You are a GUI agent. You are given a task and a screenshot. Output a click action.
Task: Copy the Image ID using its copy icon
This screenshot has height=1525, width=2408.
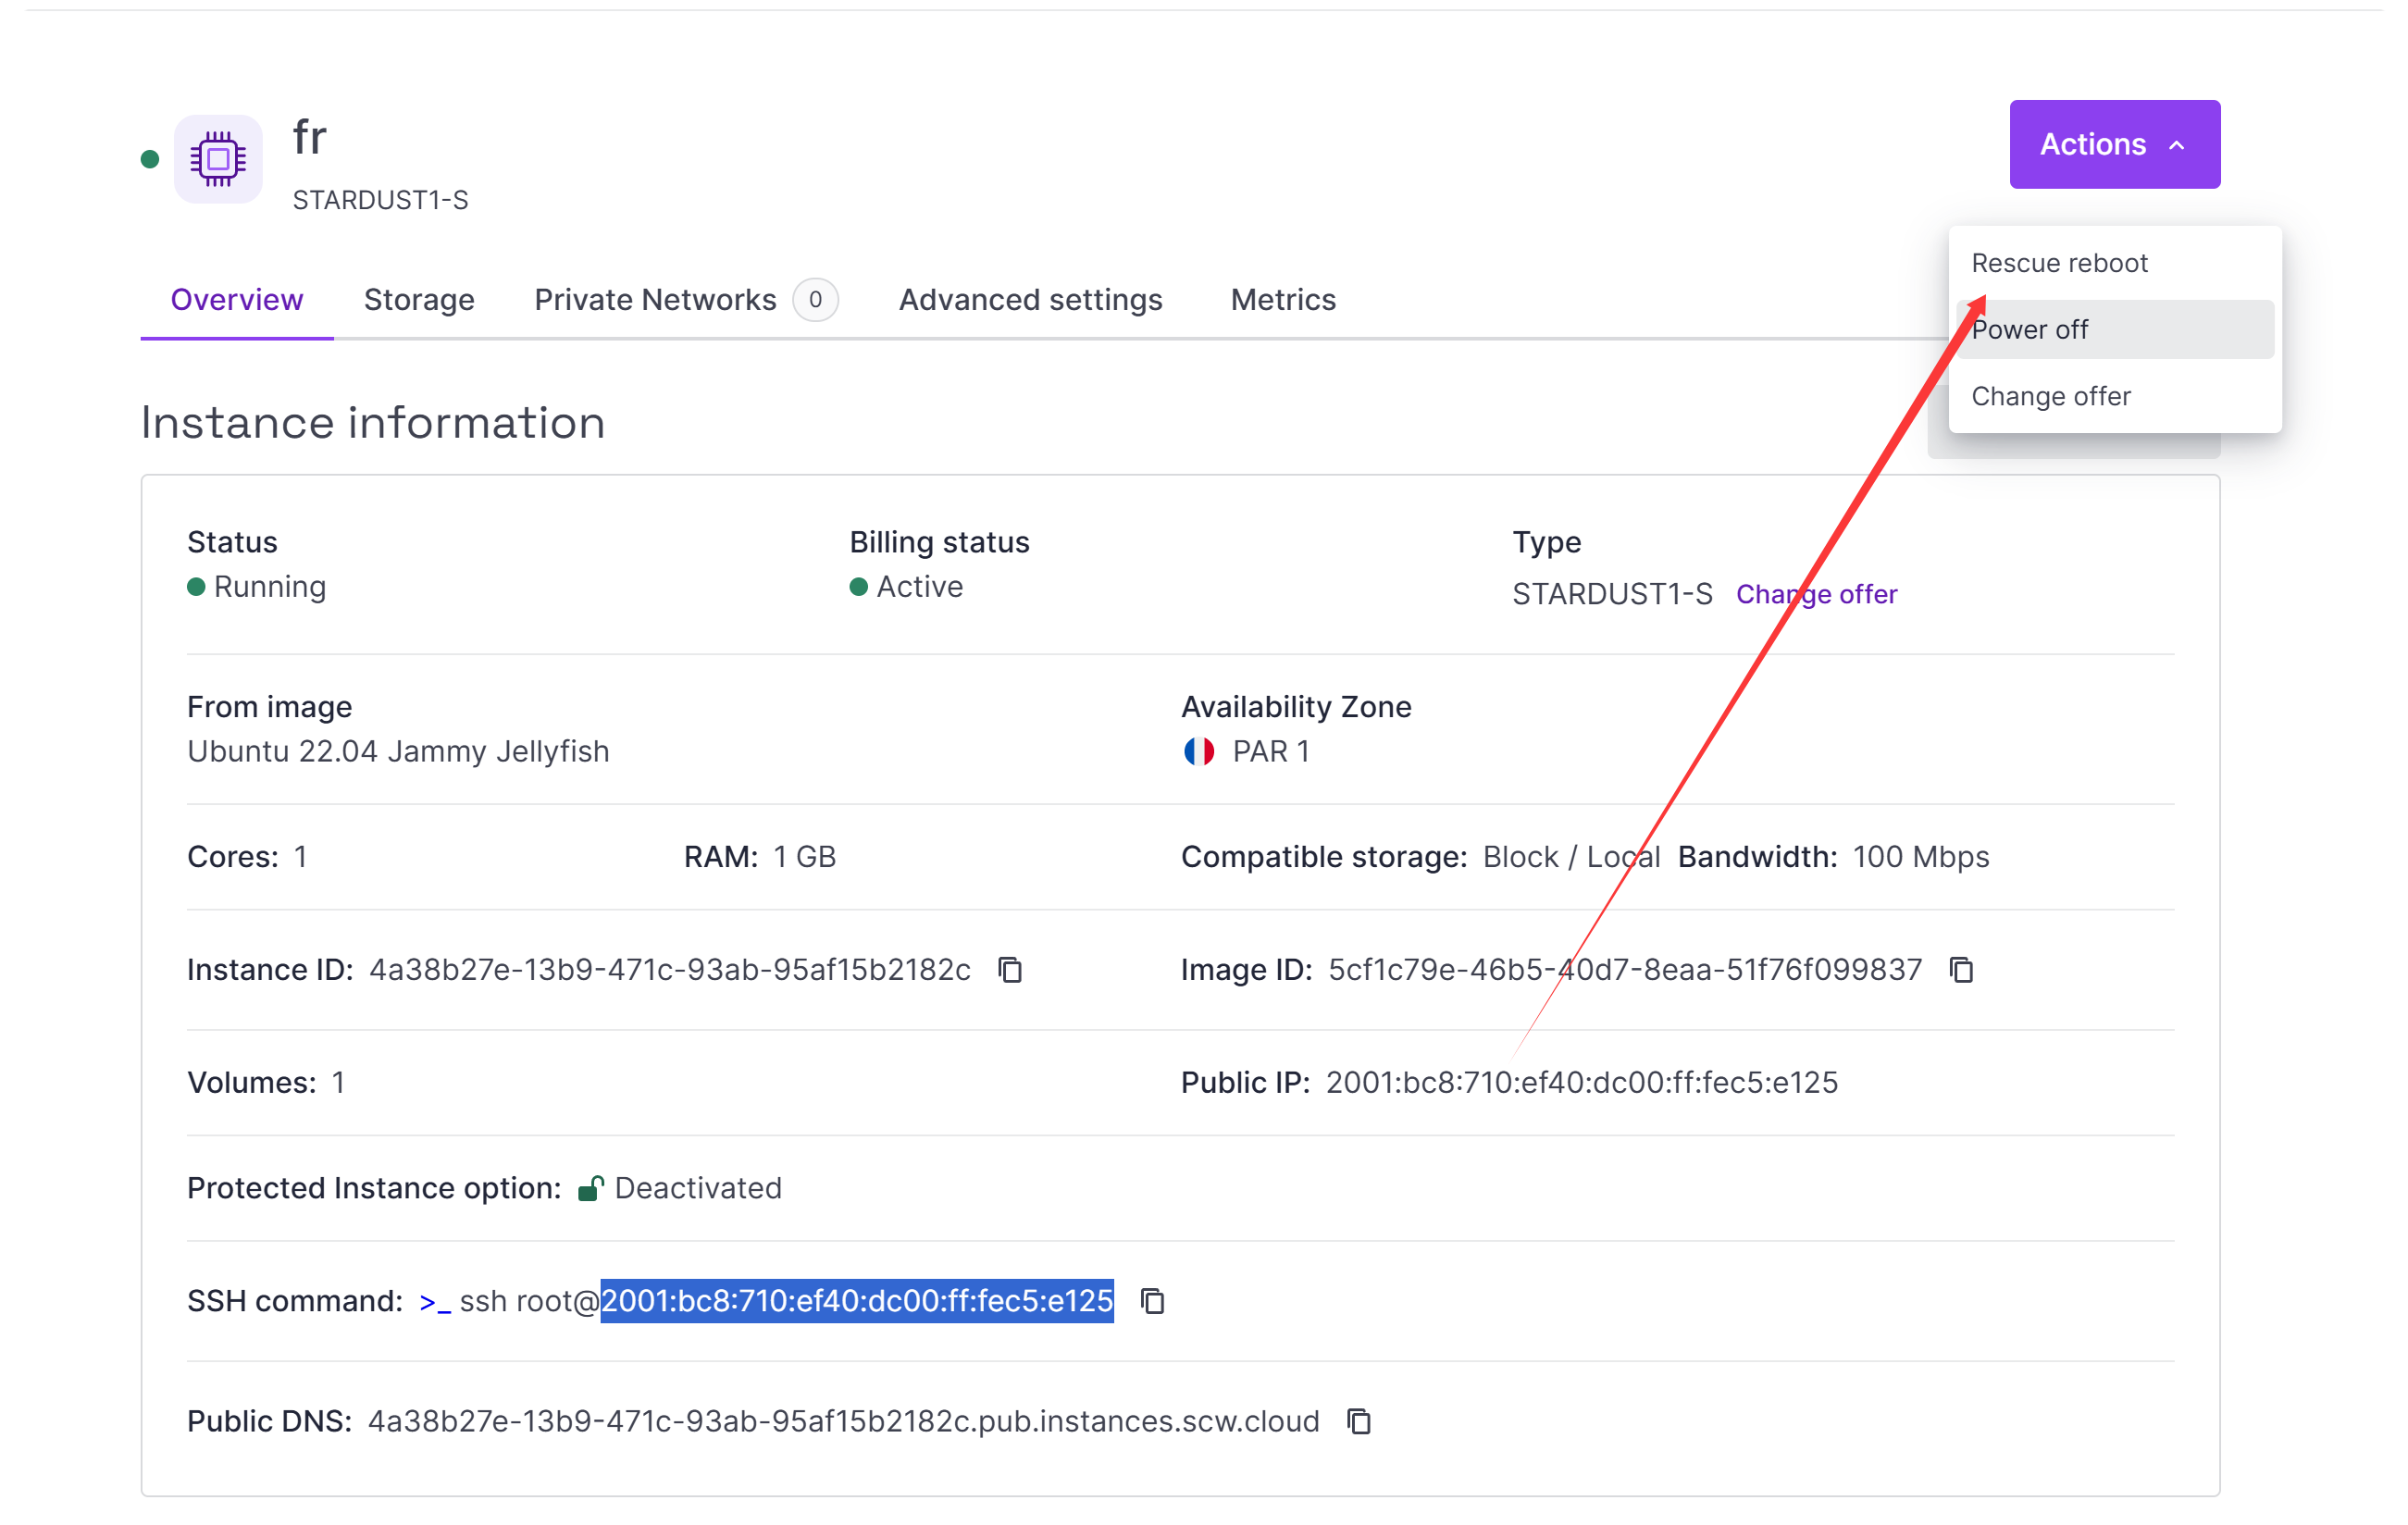tap(1961, 970)
